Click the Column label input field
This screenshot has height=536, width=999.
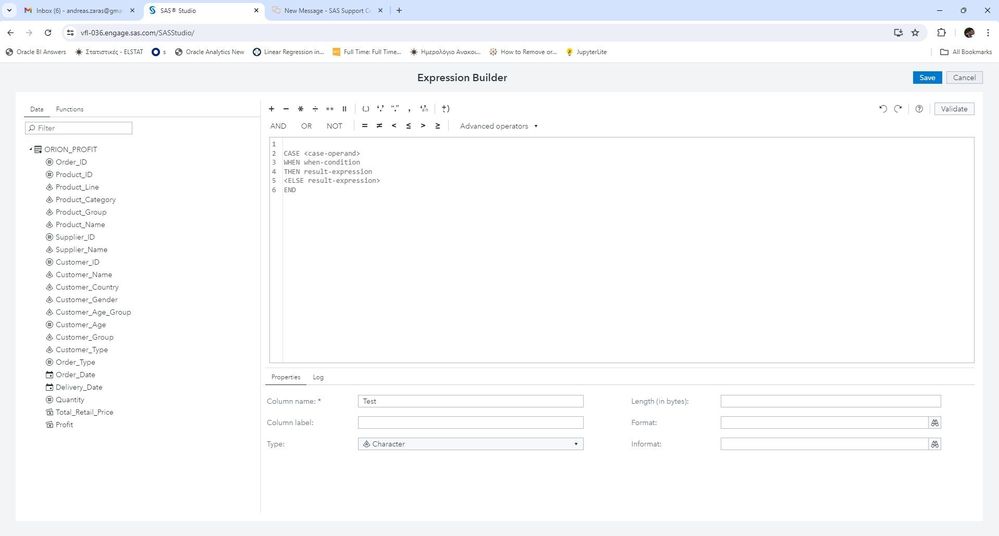point(470,423)
